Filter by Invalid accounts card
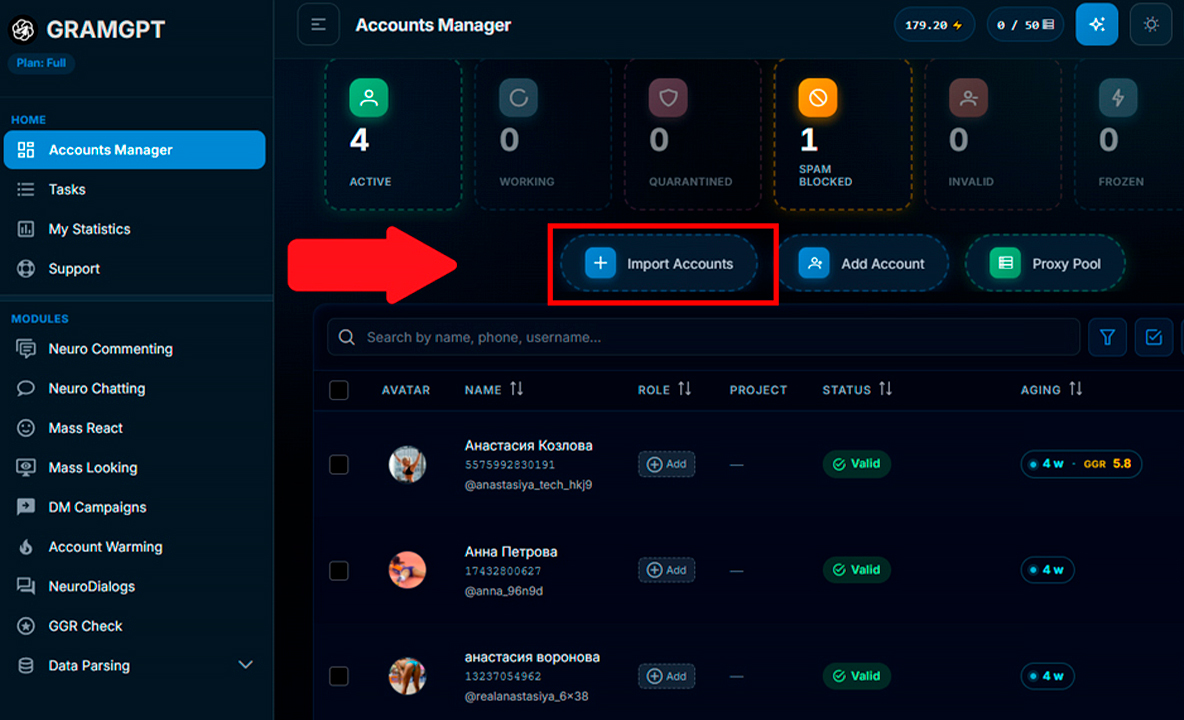This screenshot has width=1184, height=720. [x=992, y=134]
